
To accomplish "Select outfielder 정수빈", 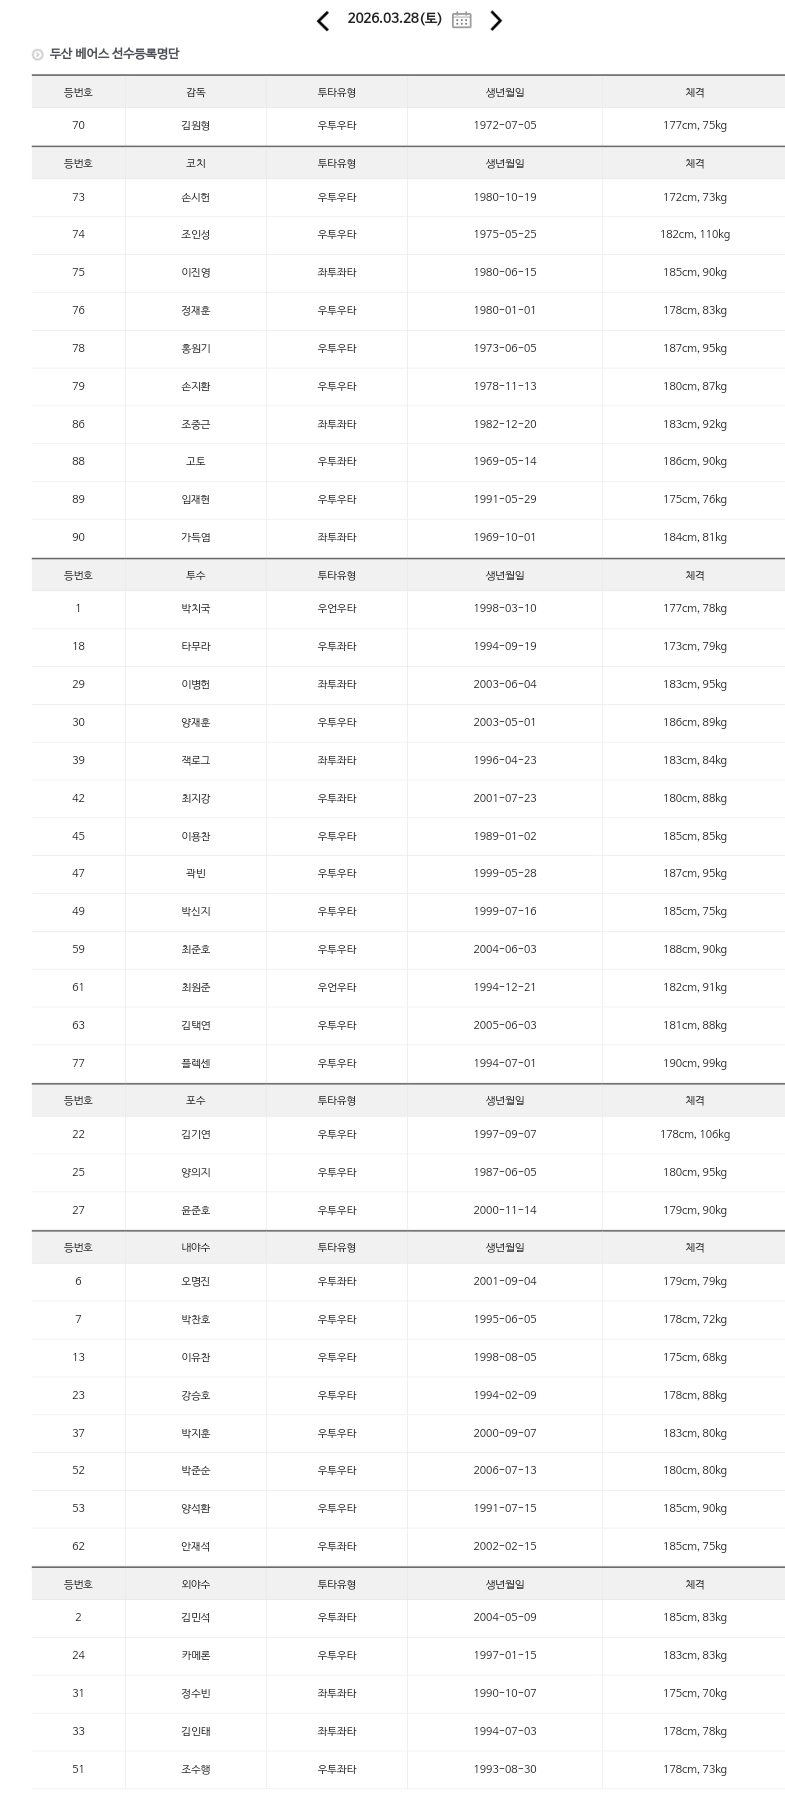I will 196,1694.
